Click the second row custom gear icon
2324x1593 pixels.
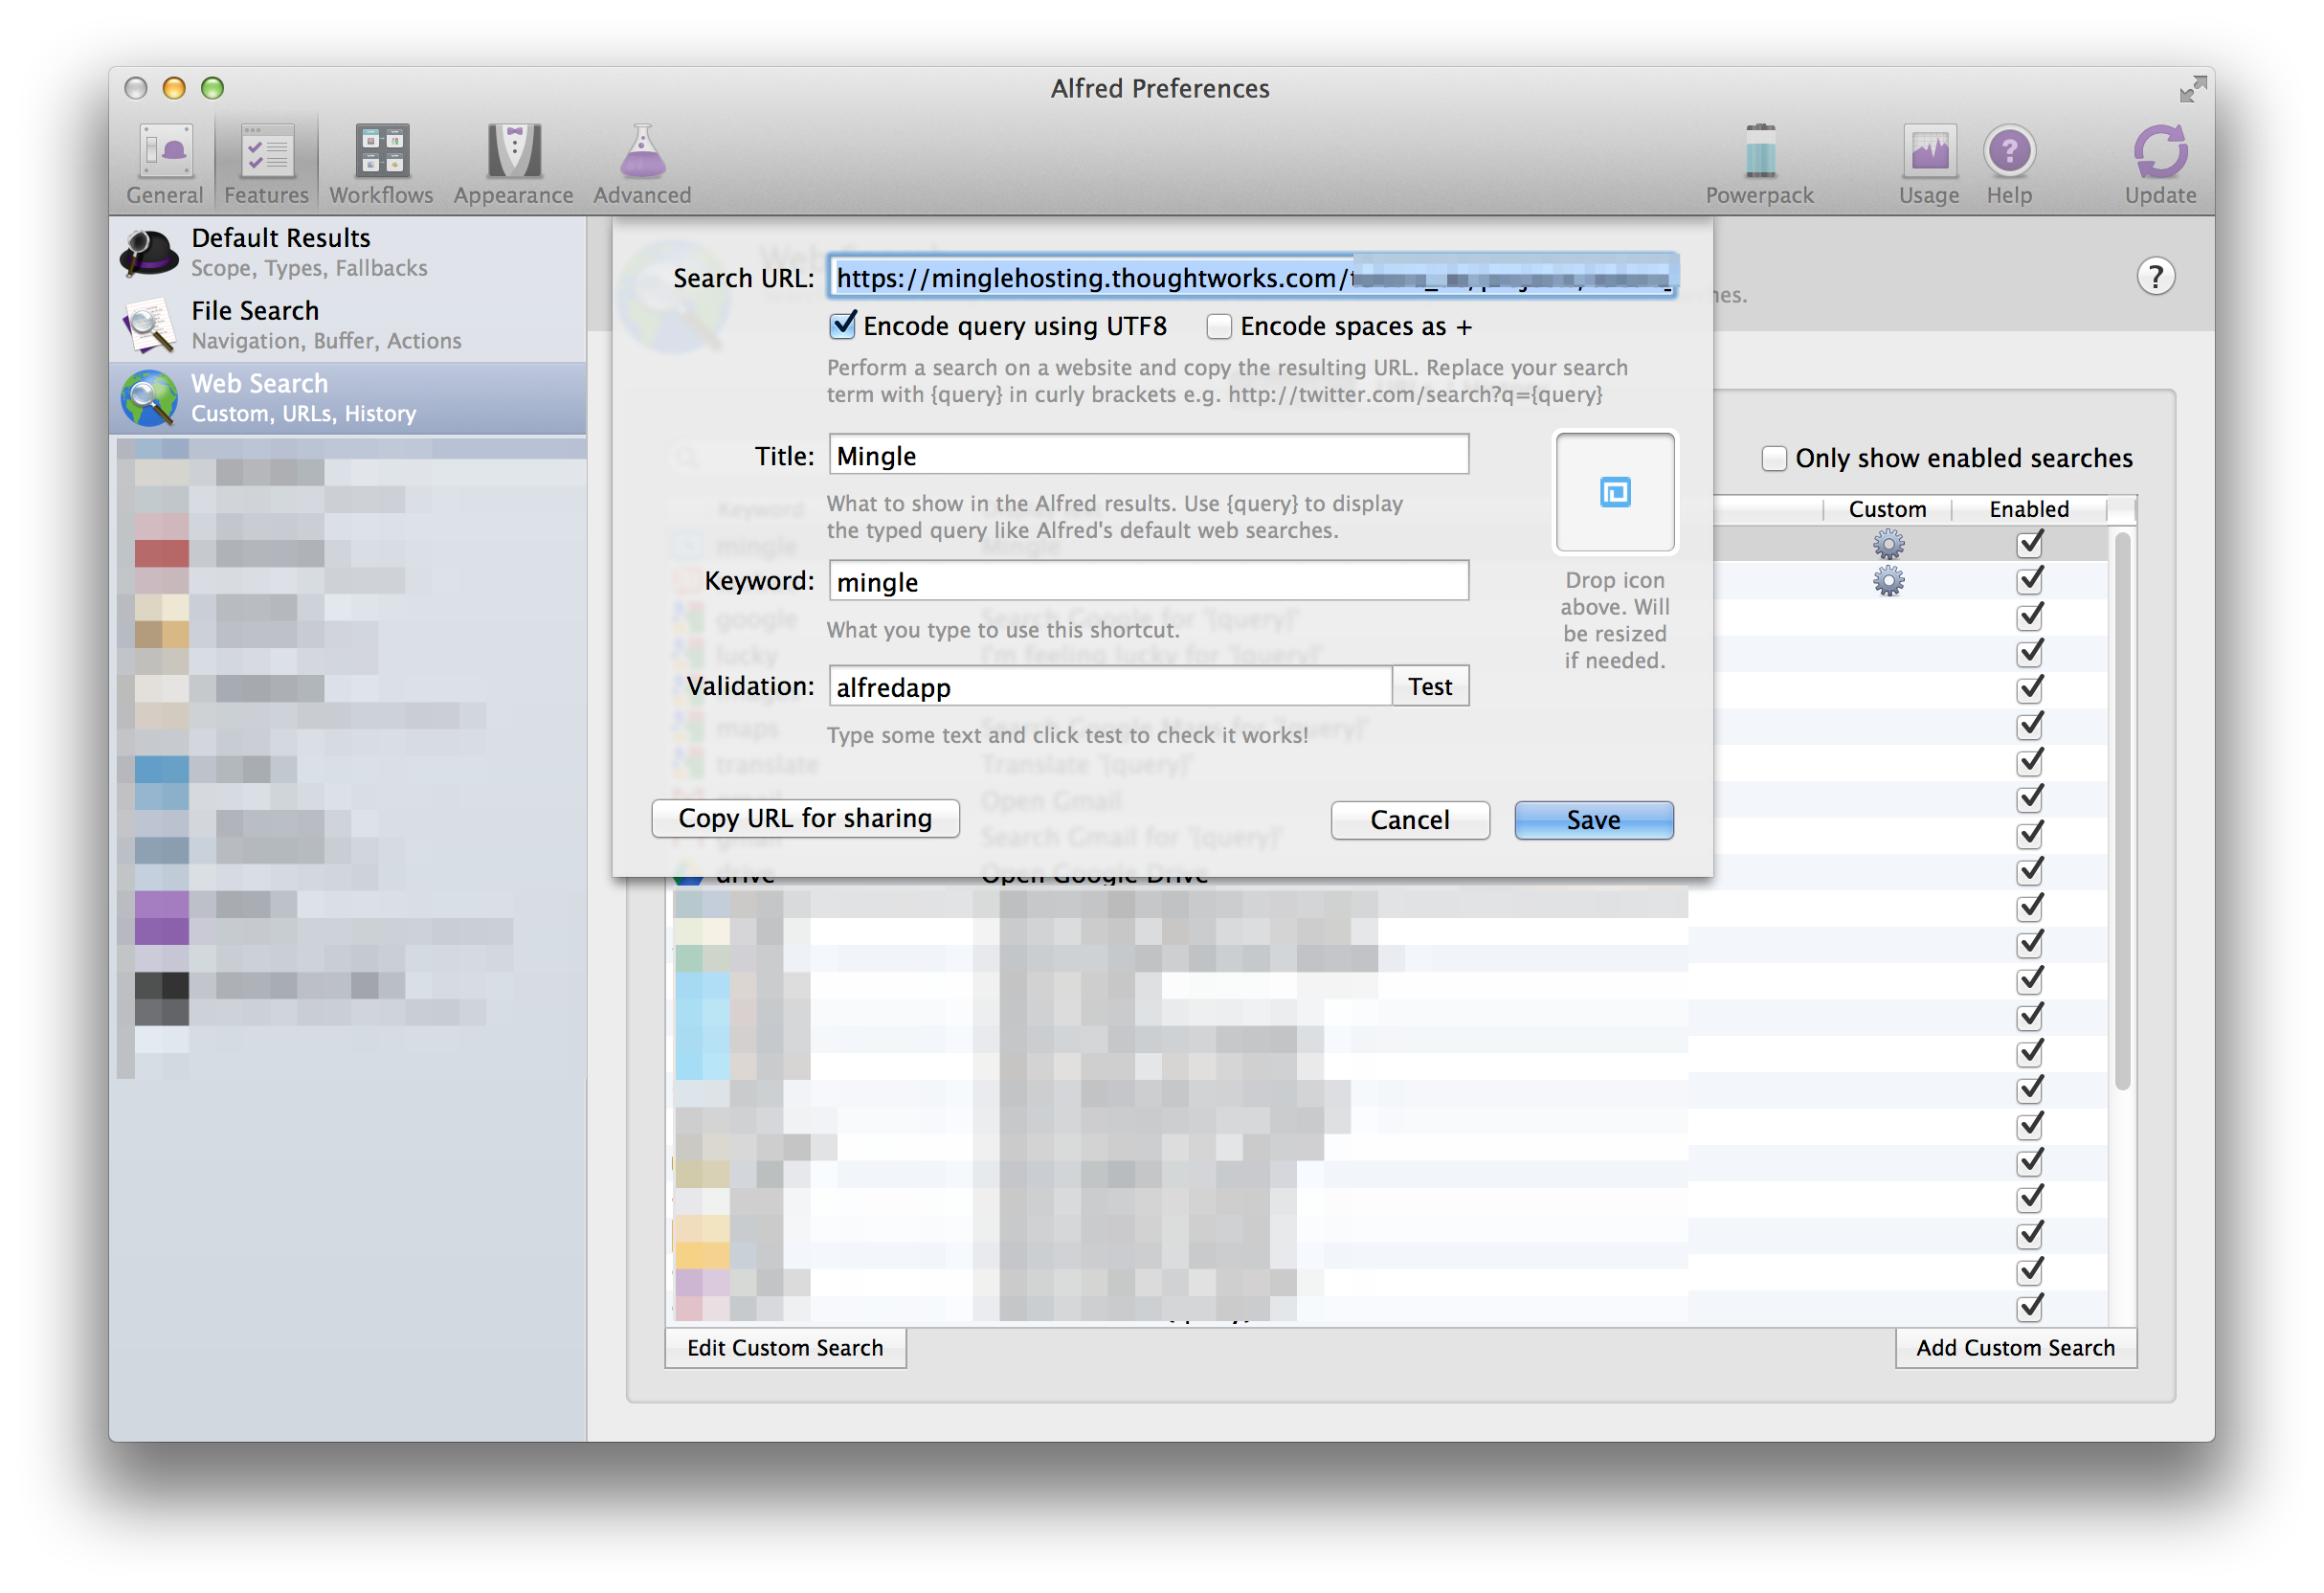(1888, 581)
